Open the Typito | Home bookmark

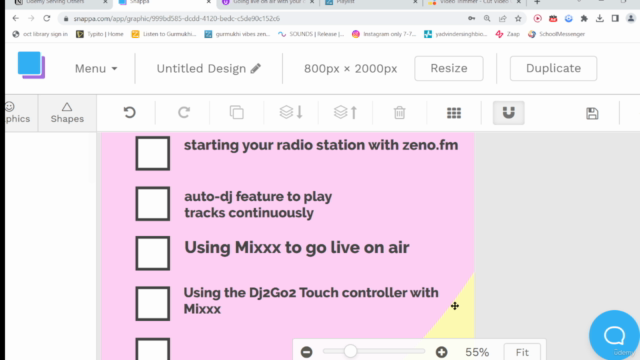(x=100, y=34)
